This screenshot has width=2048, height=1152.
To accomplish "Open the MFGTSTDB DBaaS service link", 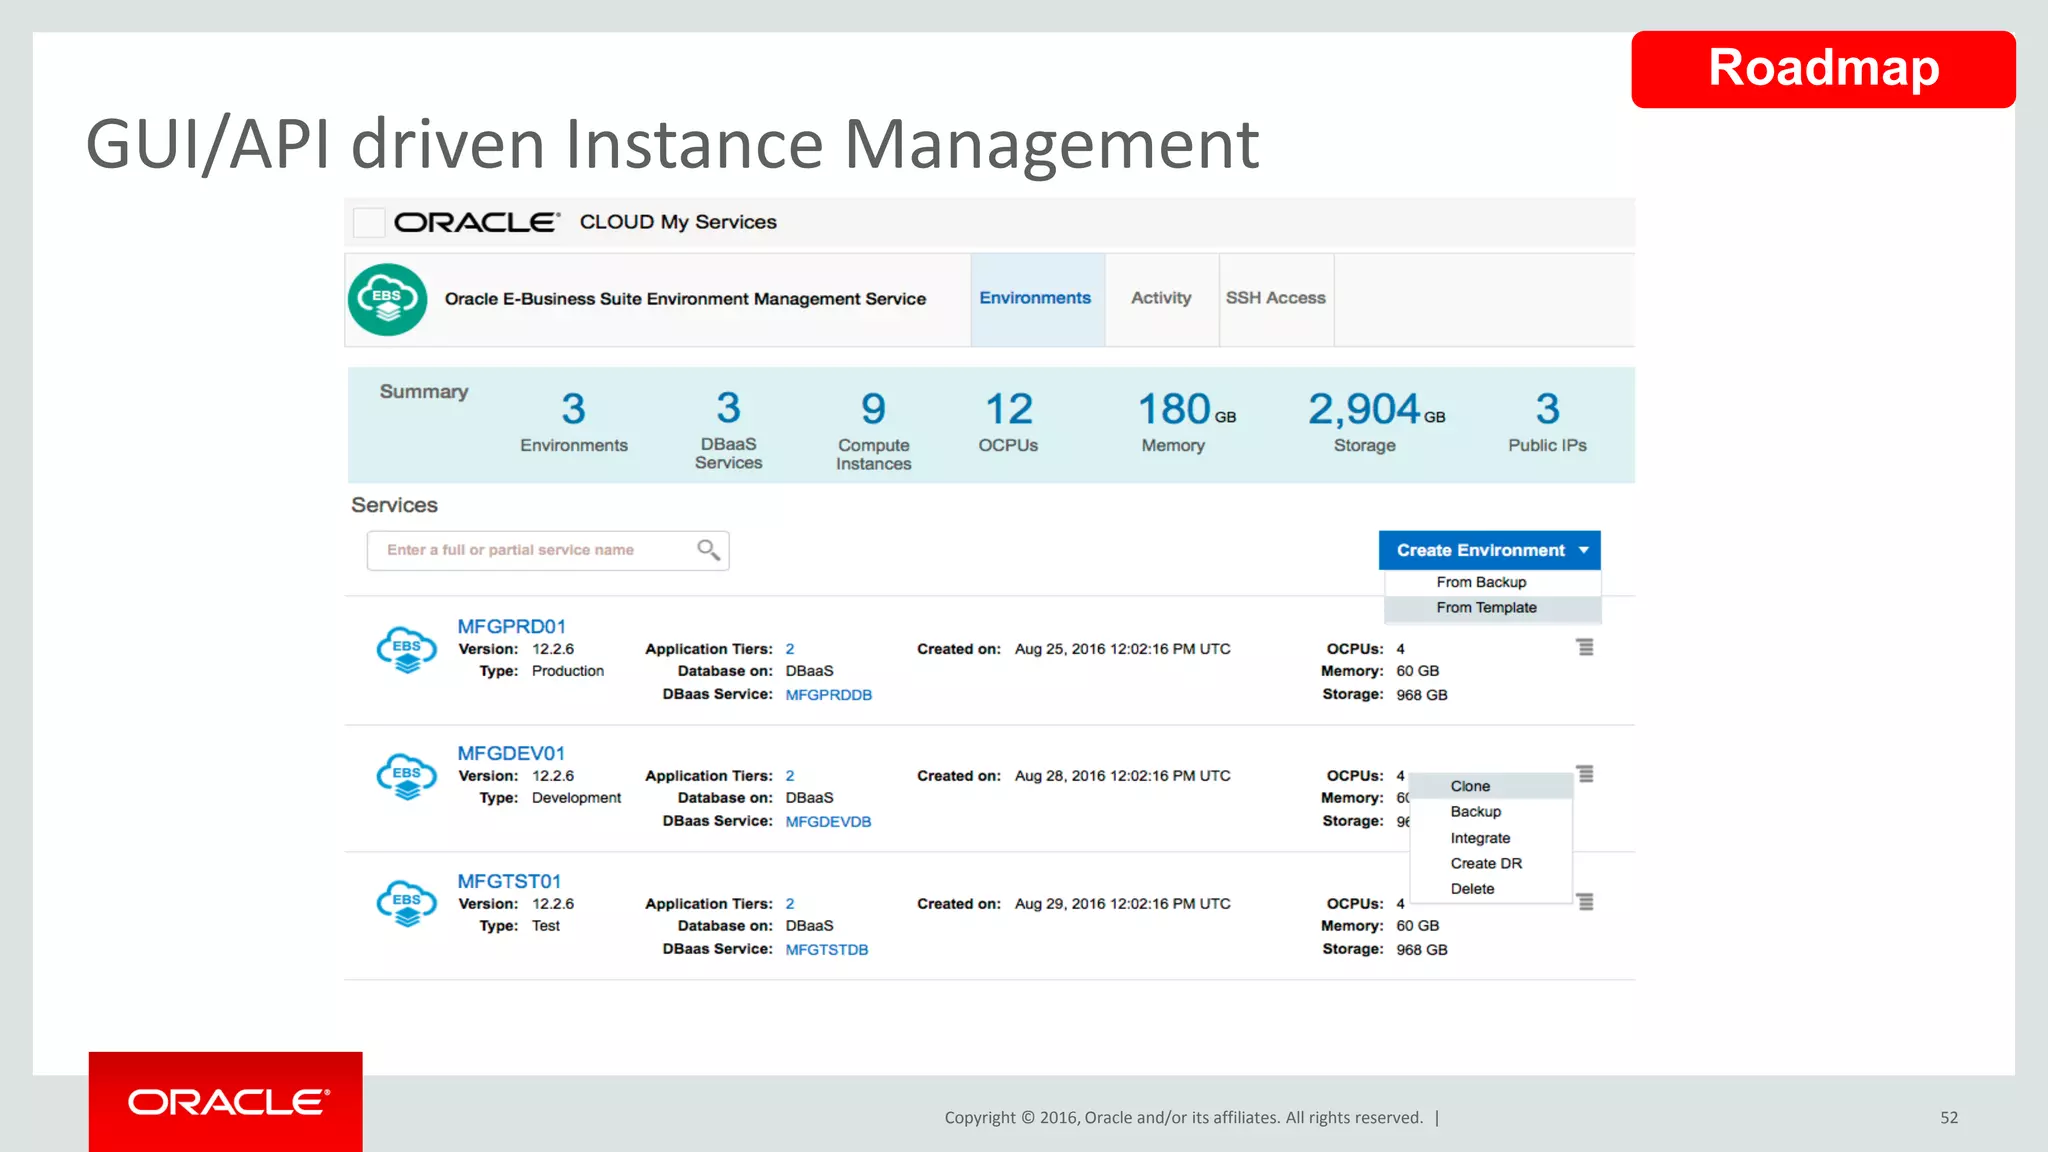I will tap(827, 950).
